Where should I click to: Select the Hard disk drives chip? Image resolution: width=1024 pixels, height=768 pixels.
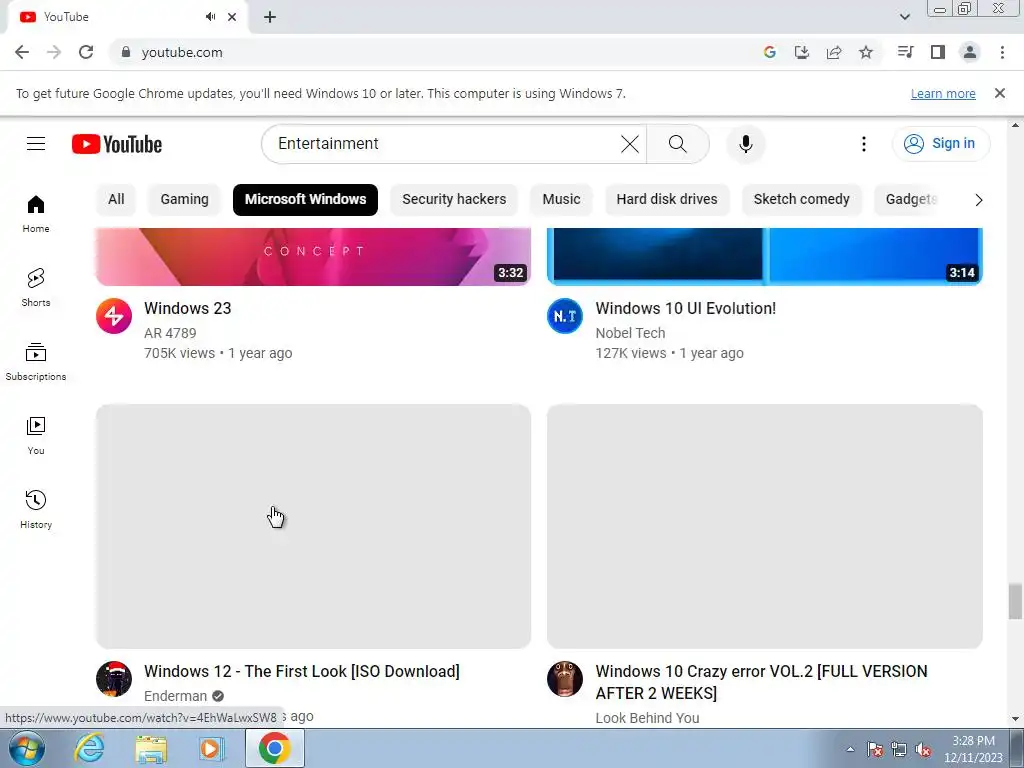pos(667,200)
